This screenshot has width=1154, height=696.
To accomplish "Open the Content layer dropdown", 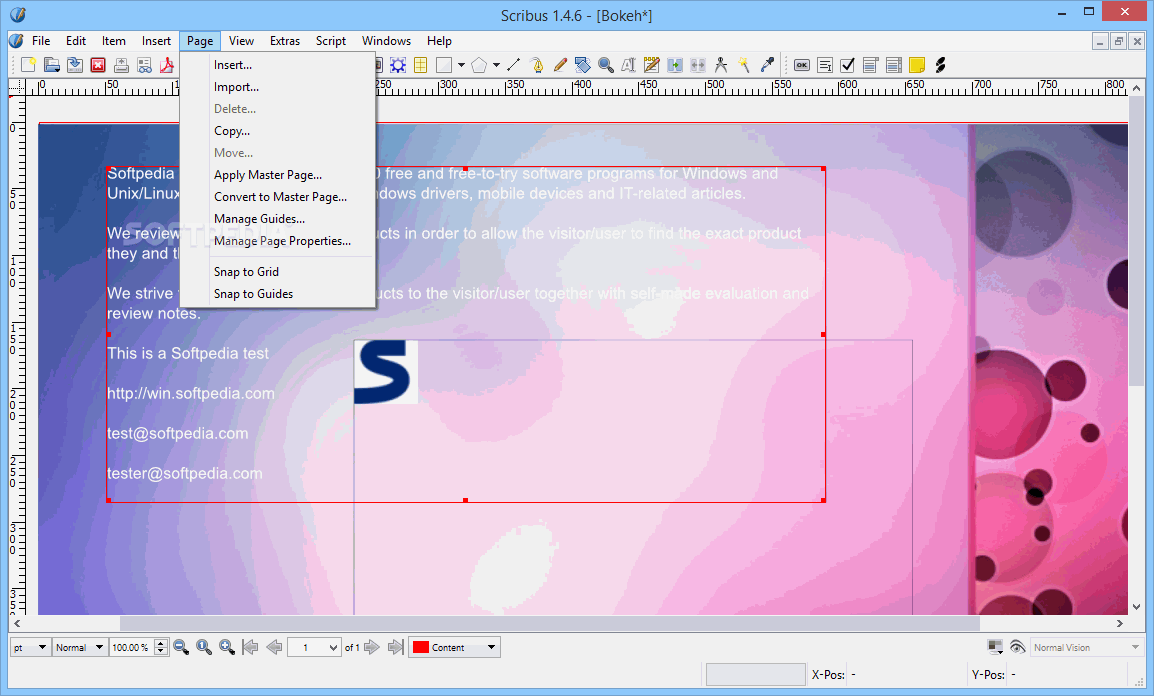I will point(454,647).
